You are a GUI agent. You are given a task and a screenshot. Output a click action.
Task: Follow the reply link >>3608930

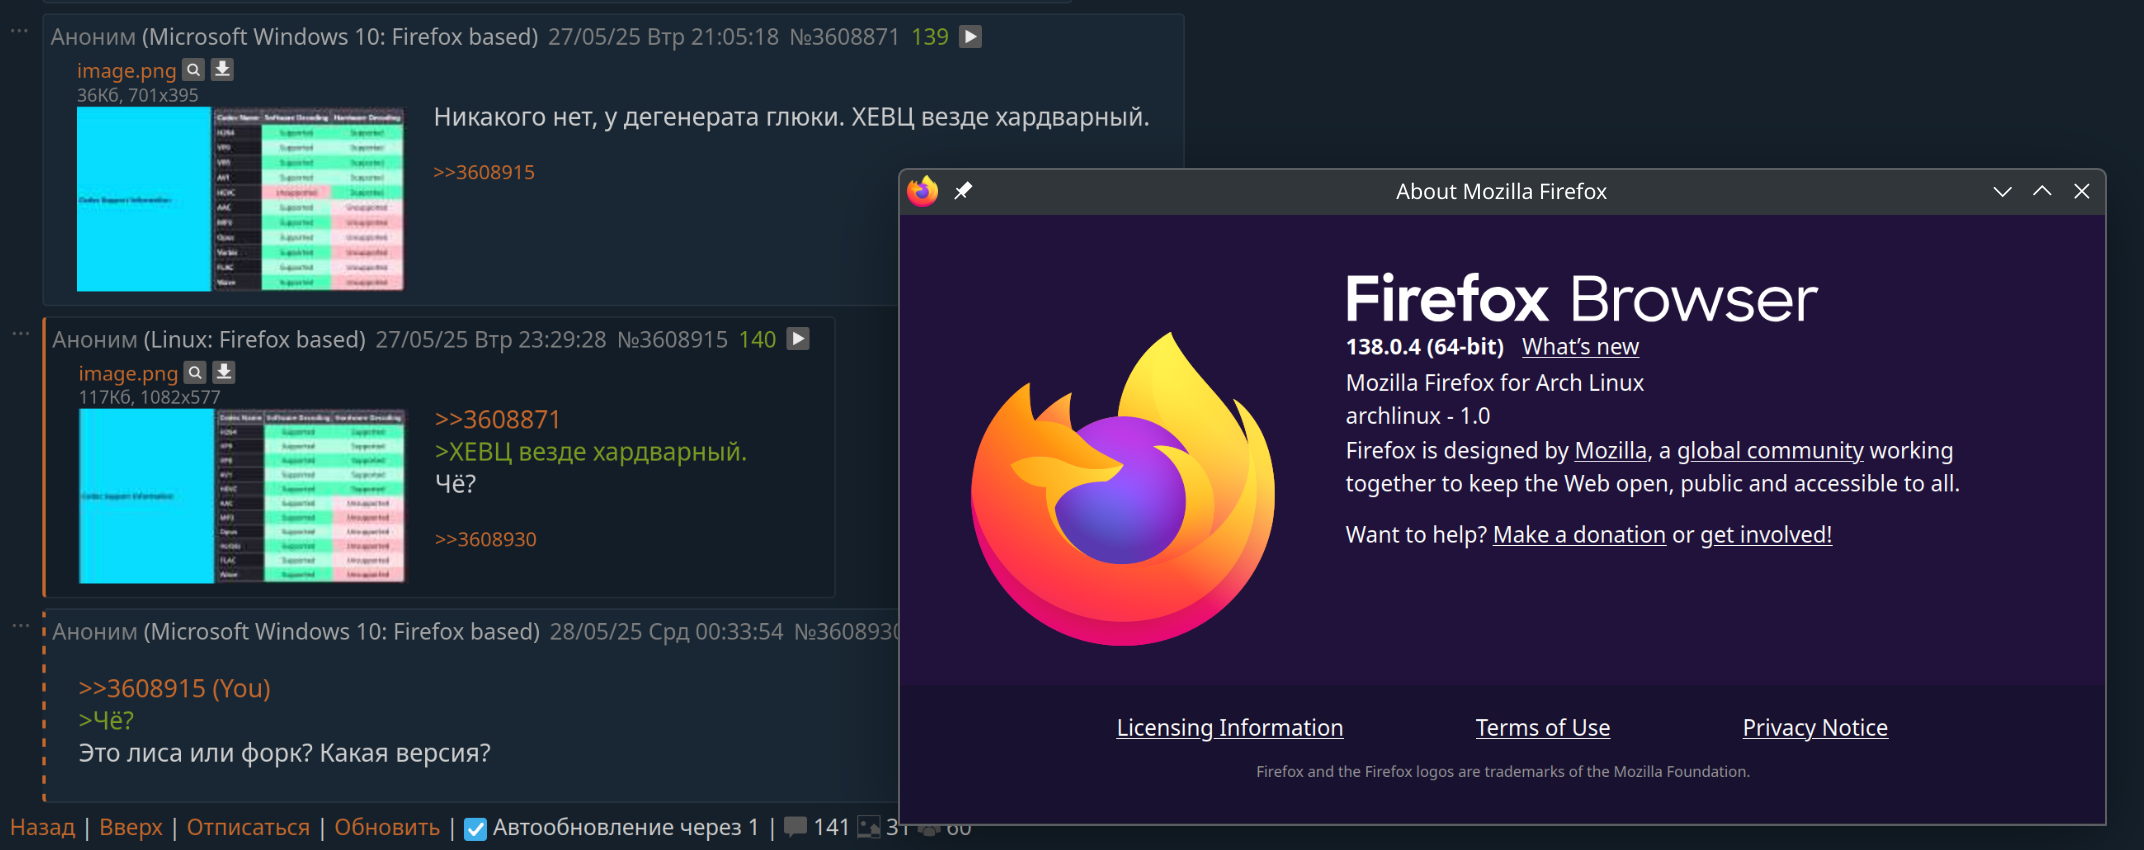coord(486,539)
